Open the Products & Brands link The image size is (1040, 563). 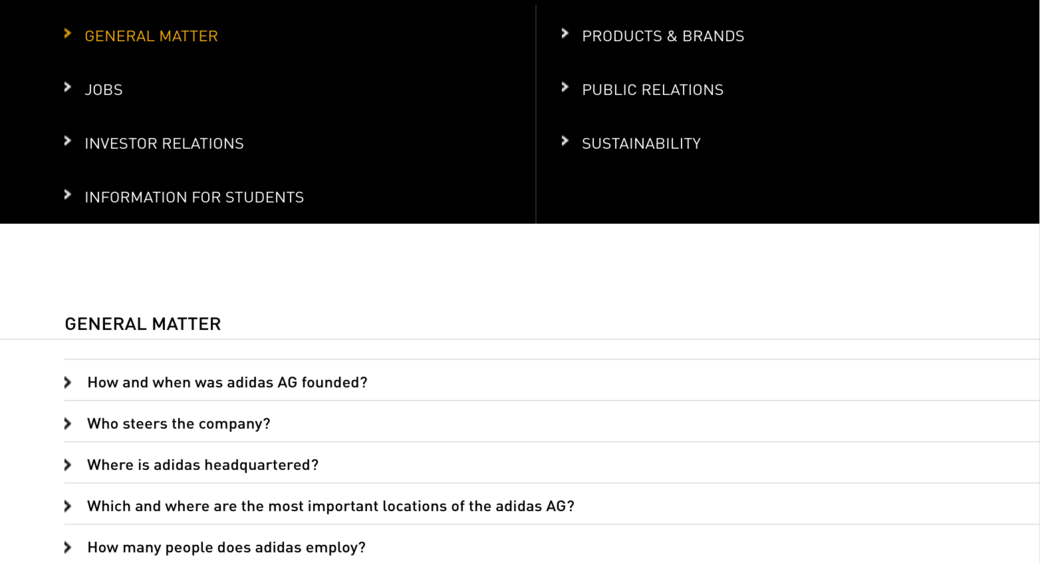(663, 36)
